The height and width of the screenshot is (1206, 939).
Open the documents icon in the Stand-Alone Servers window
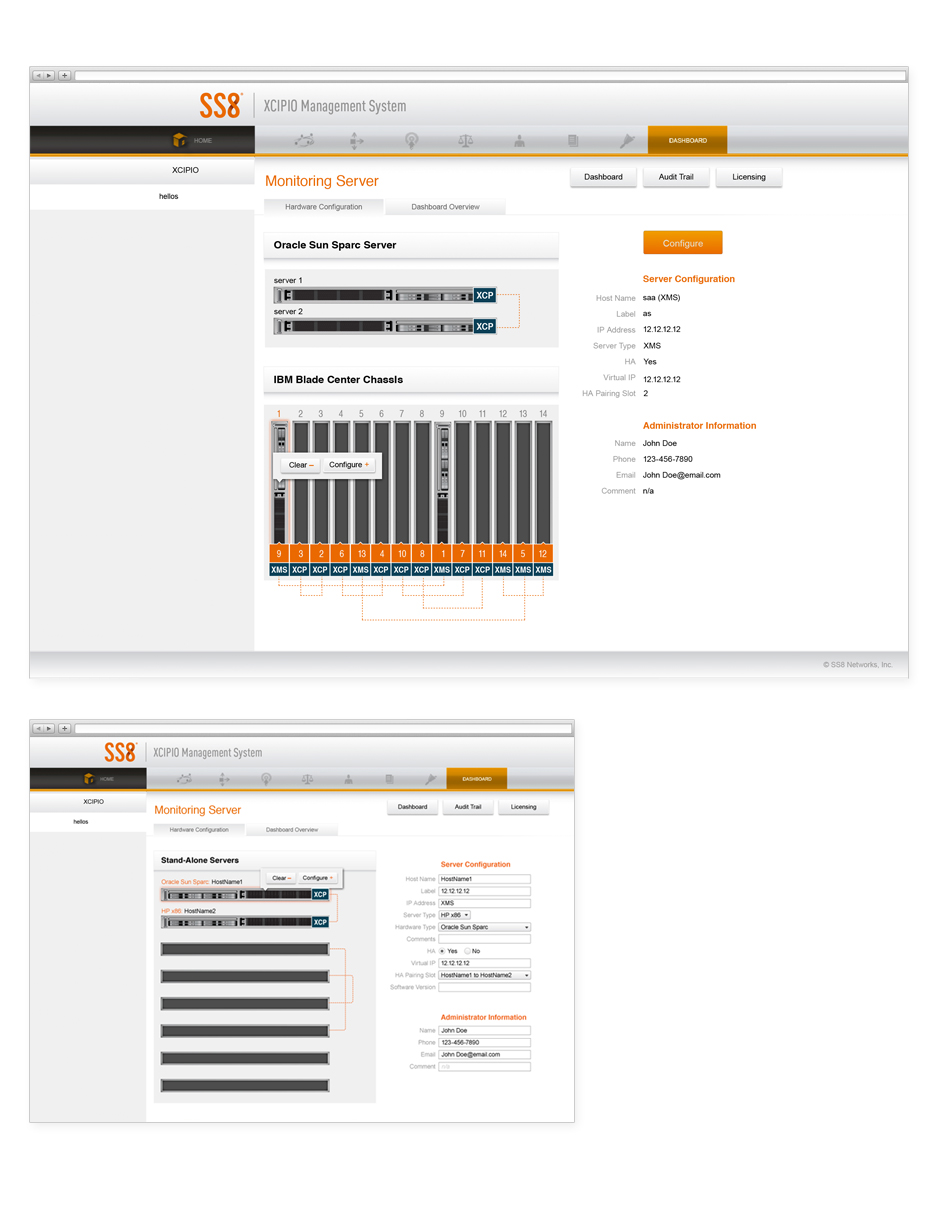(389, 778)
